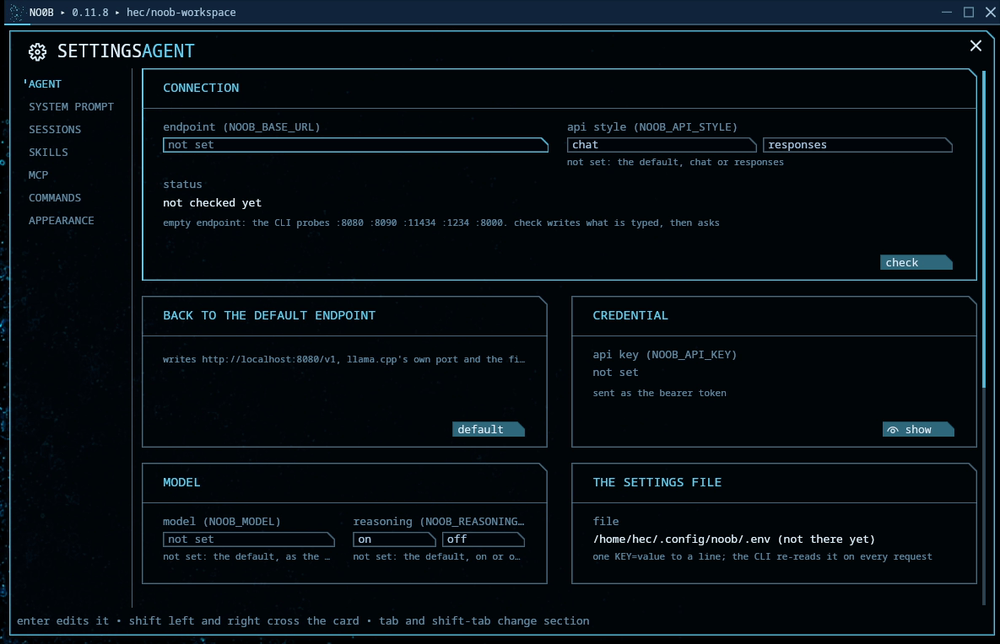Click the 'status' label in CONNECTION
This screenshot has width=1000, height=644.
tap(182, 184)
